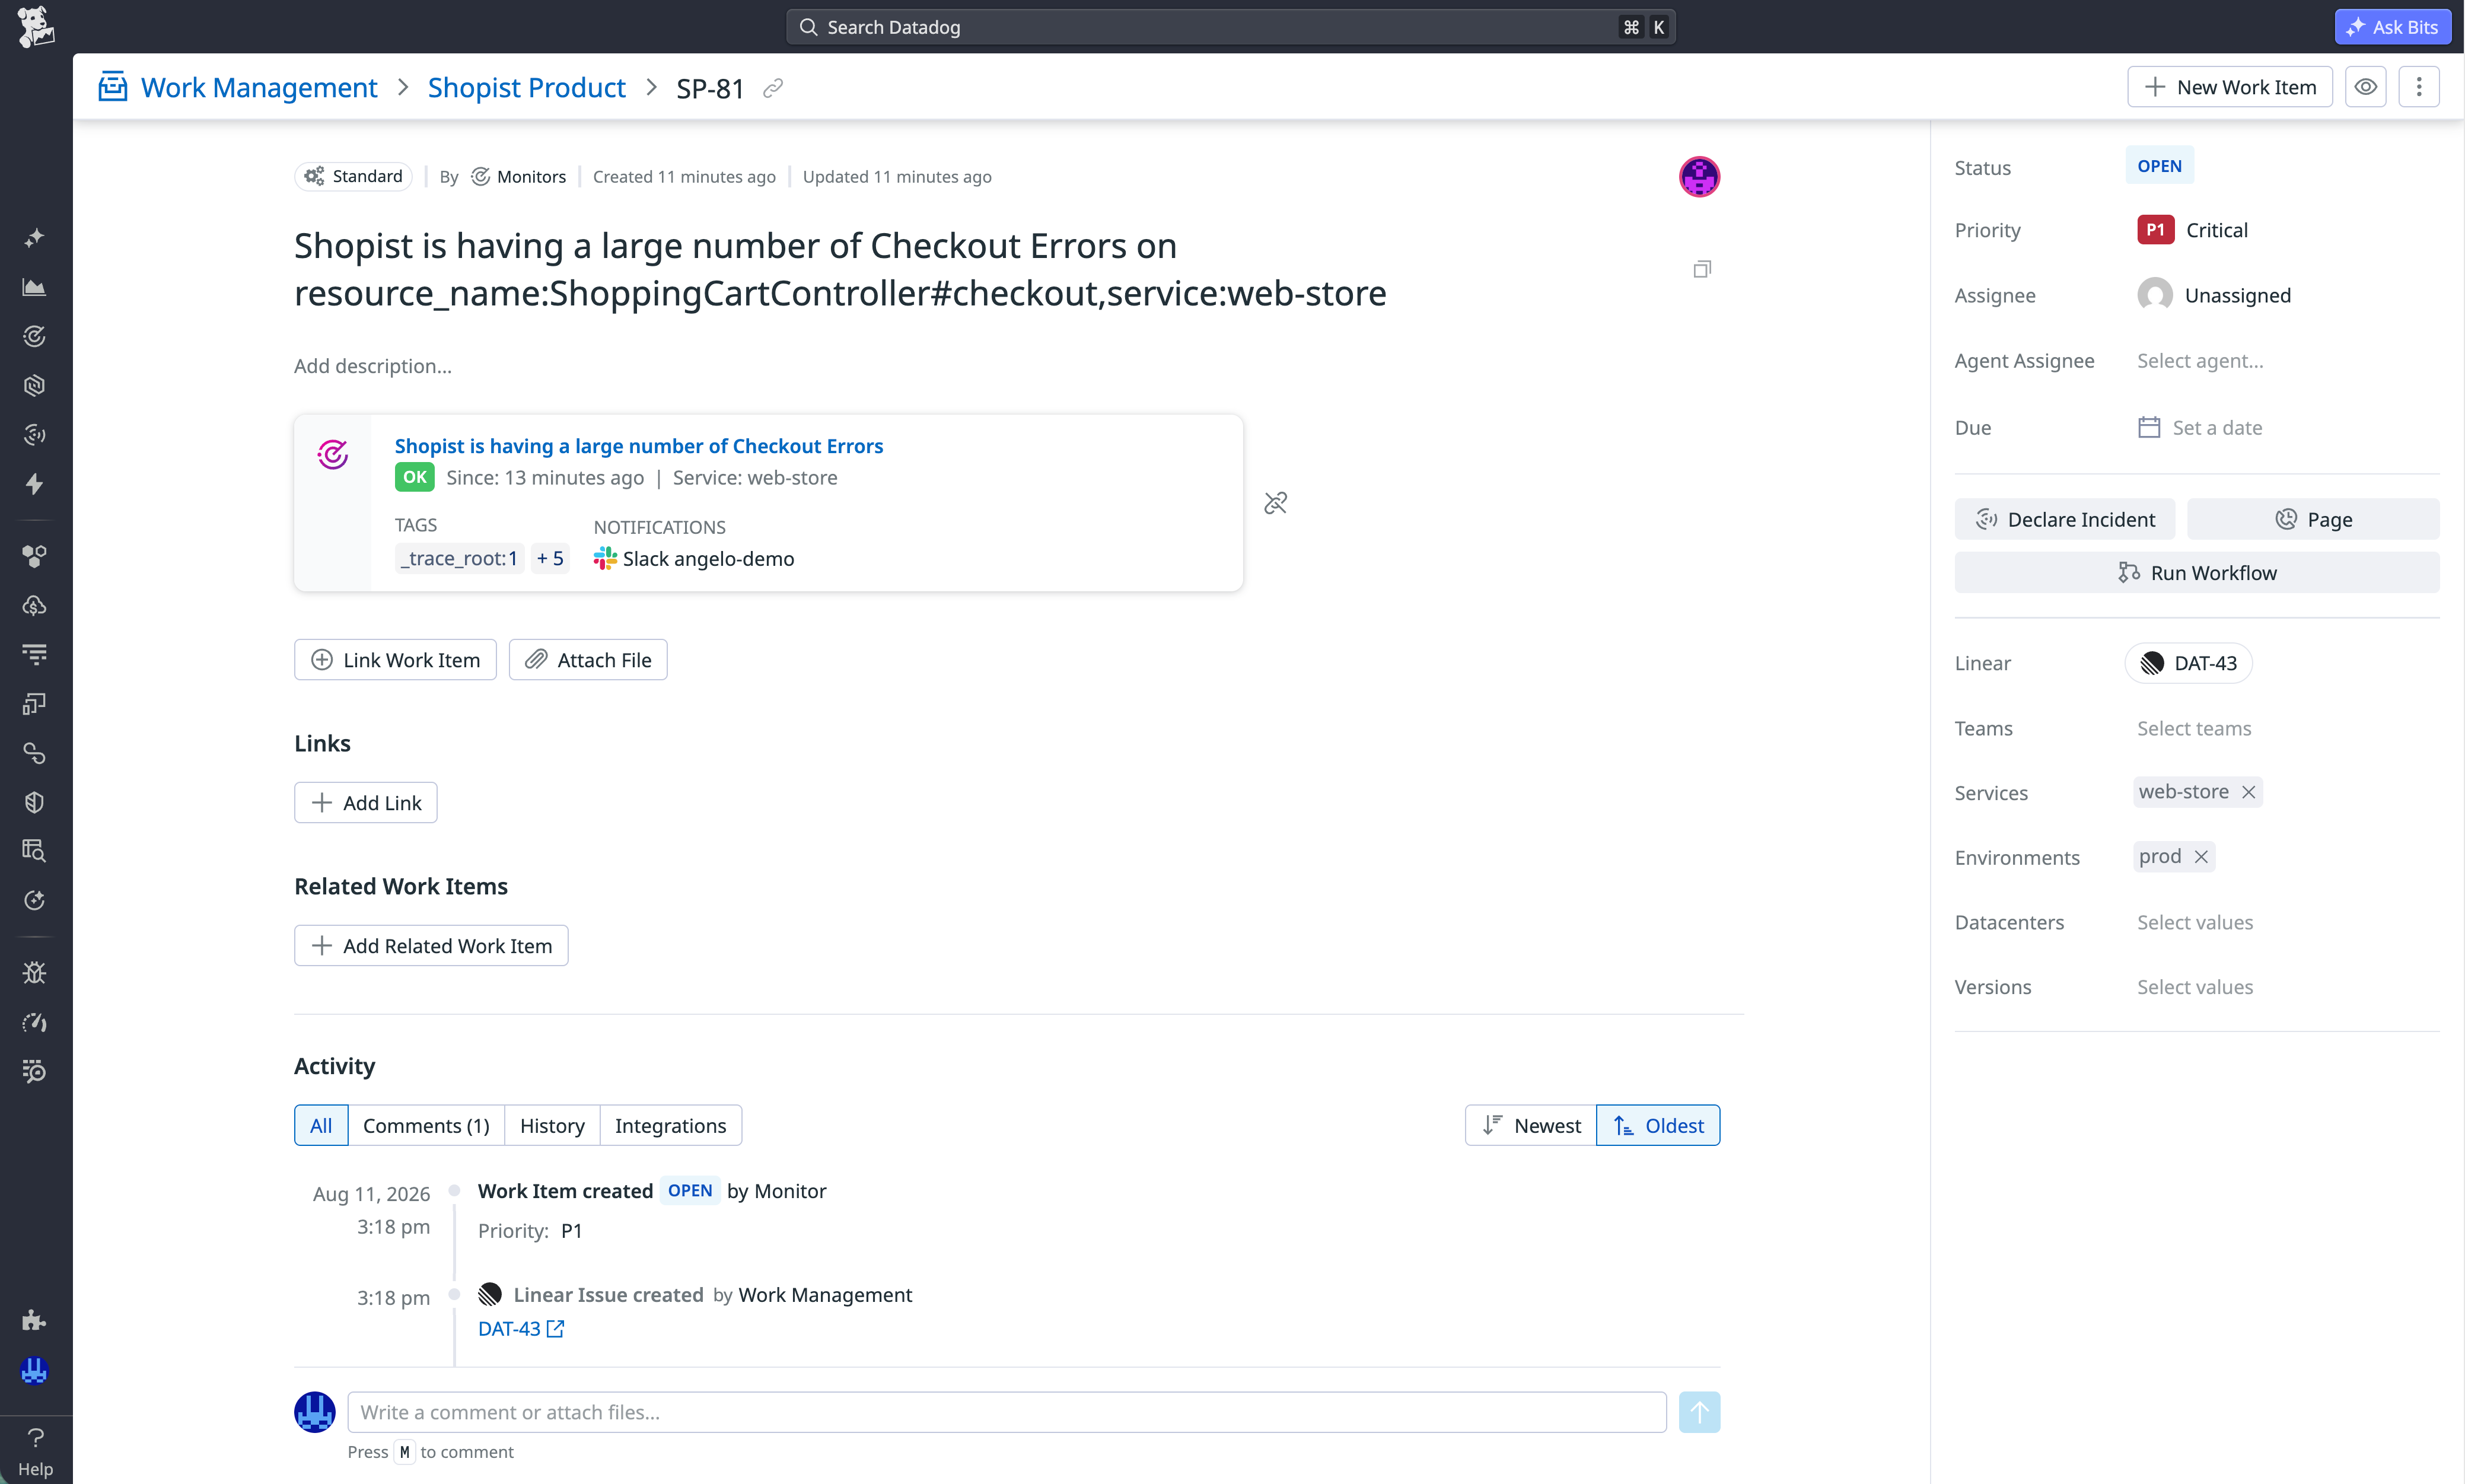This screenshot has height=1484, width=2465.
Task: Open the Versions Select values dropdown
Action: pyautogui.click(x=2195, y=987)
